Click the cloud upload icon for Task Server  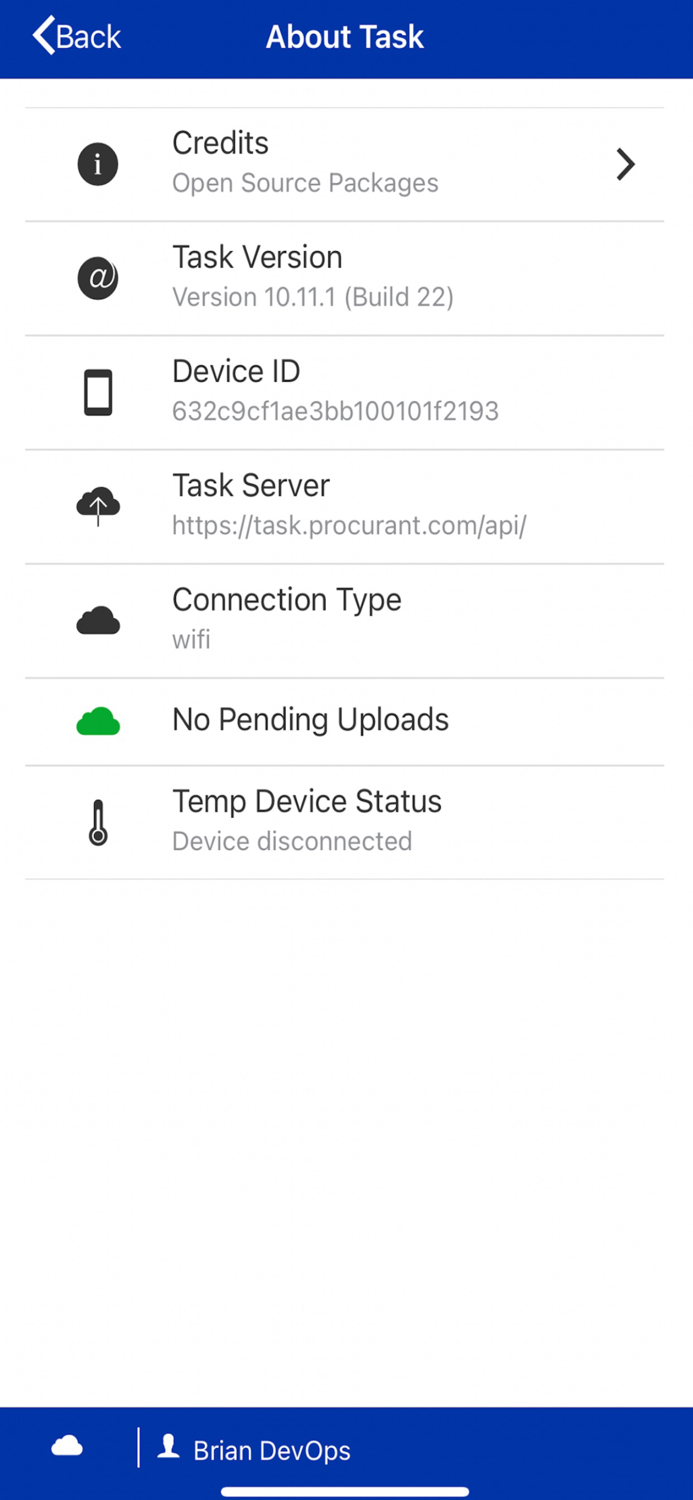click(x=97, y=506)
